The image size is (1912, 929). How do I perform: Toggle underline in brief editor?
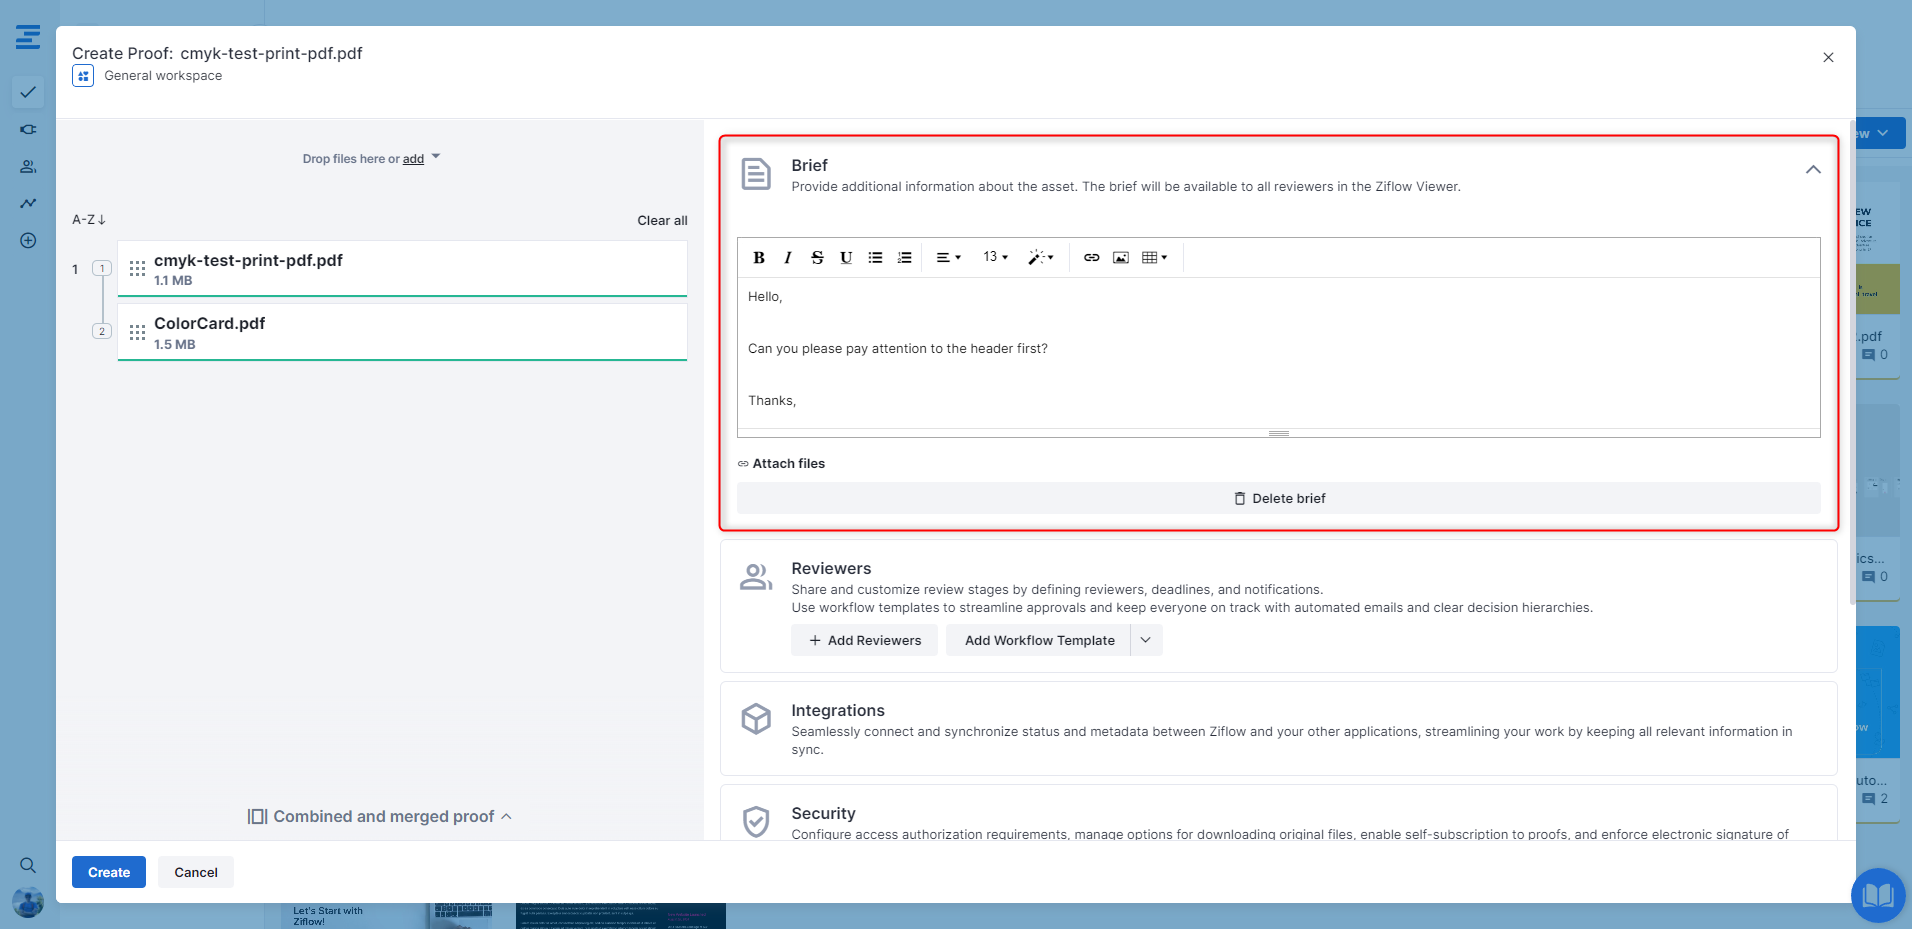(846, 257)
